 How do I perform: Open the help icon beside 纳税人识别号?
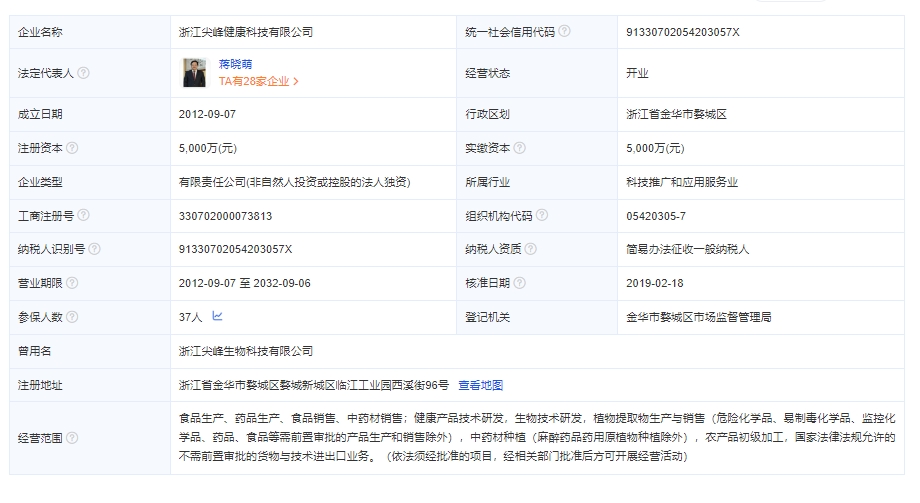(x=94, y=249)
